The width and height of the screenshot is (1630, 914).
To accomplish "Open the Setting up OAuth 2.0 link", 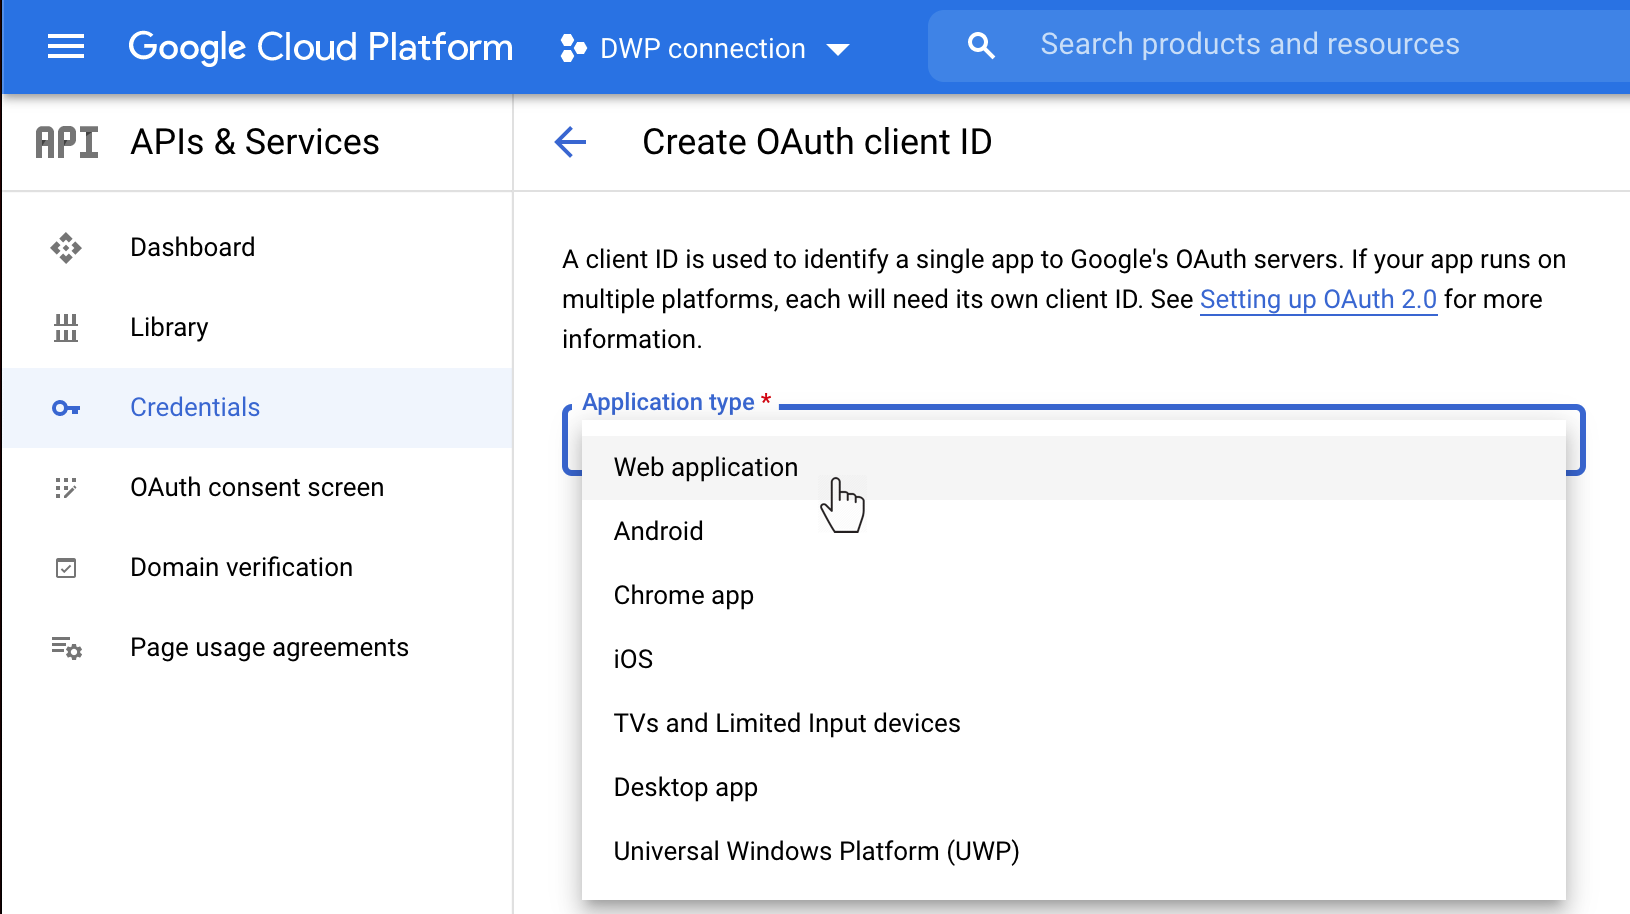I will (1318, 299).
